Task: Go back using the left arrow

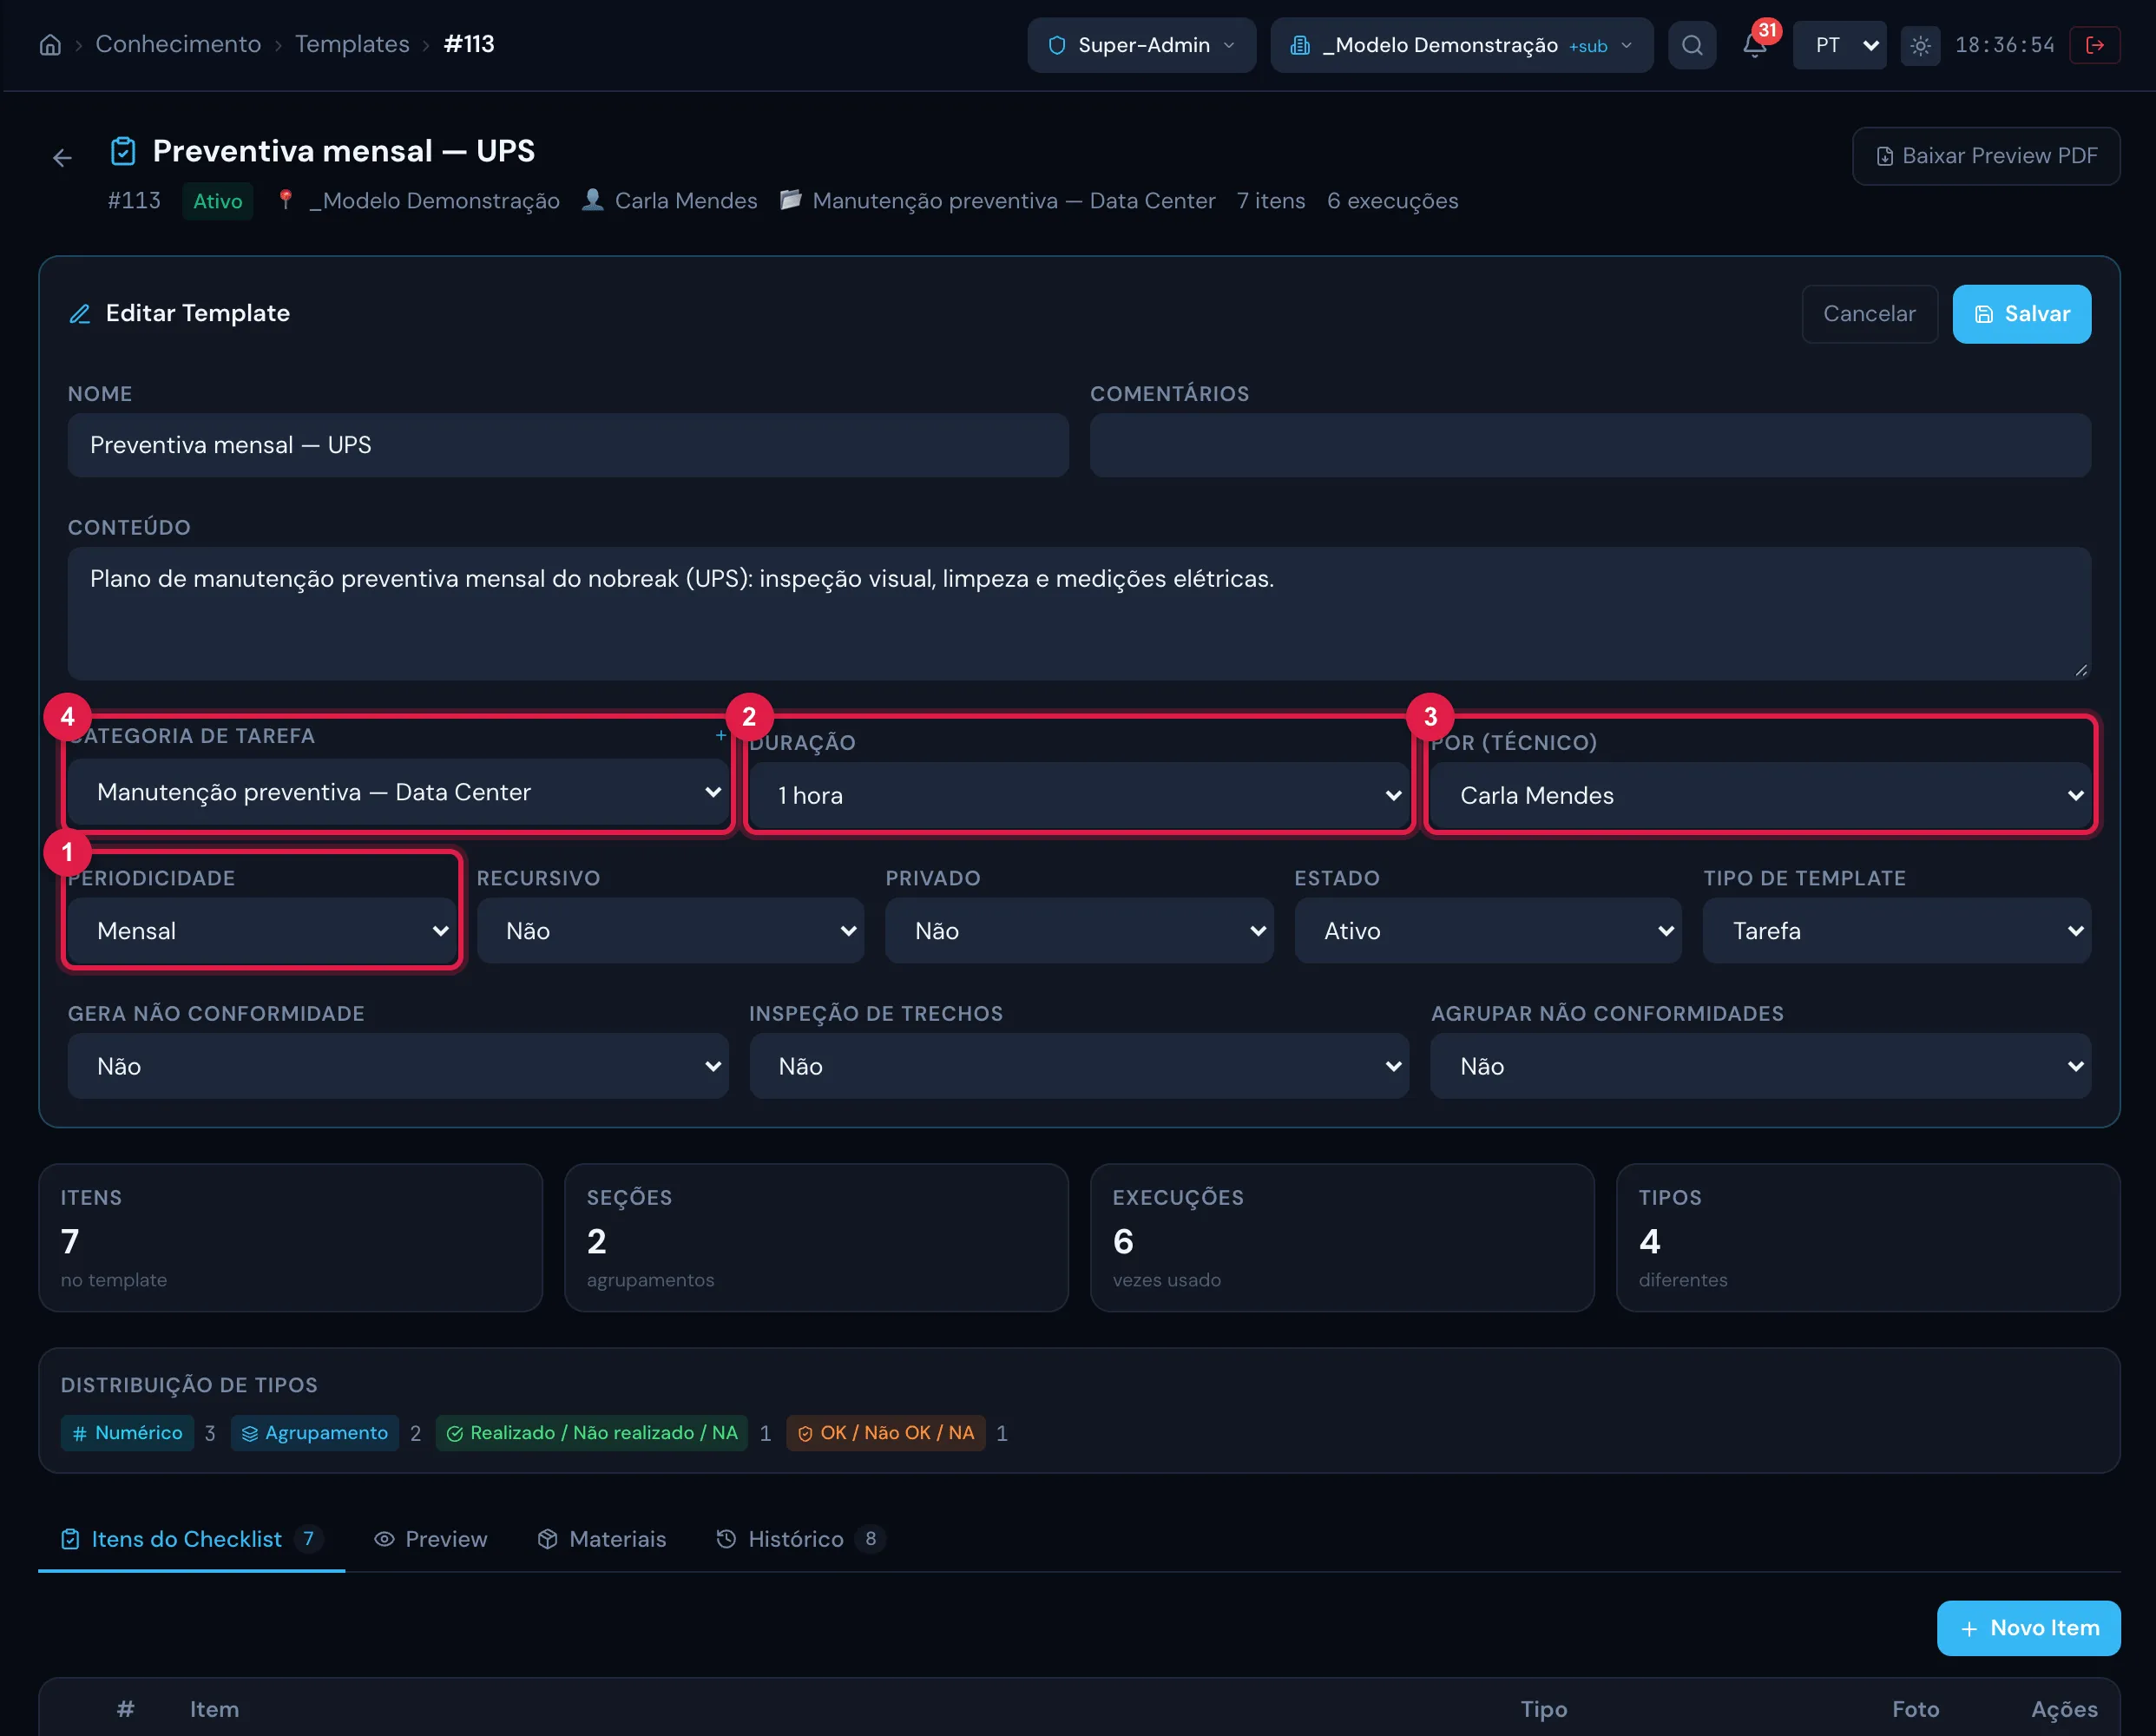Action: pos(62,158)
